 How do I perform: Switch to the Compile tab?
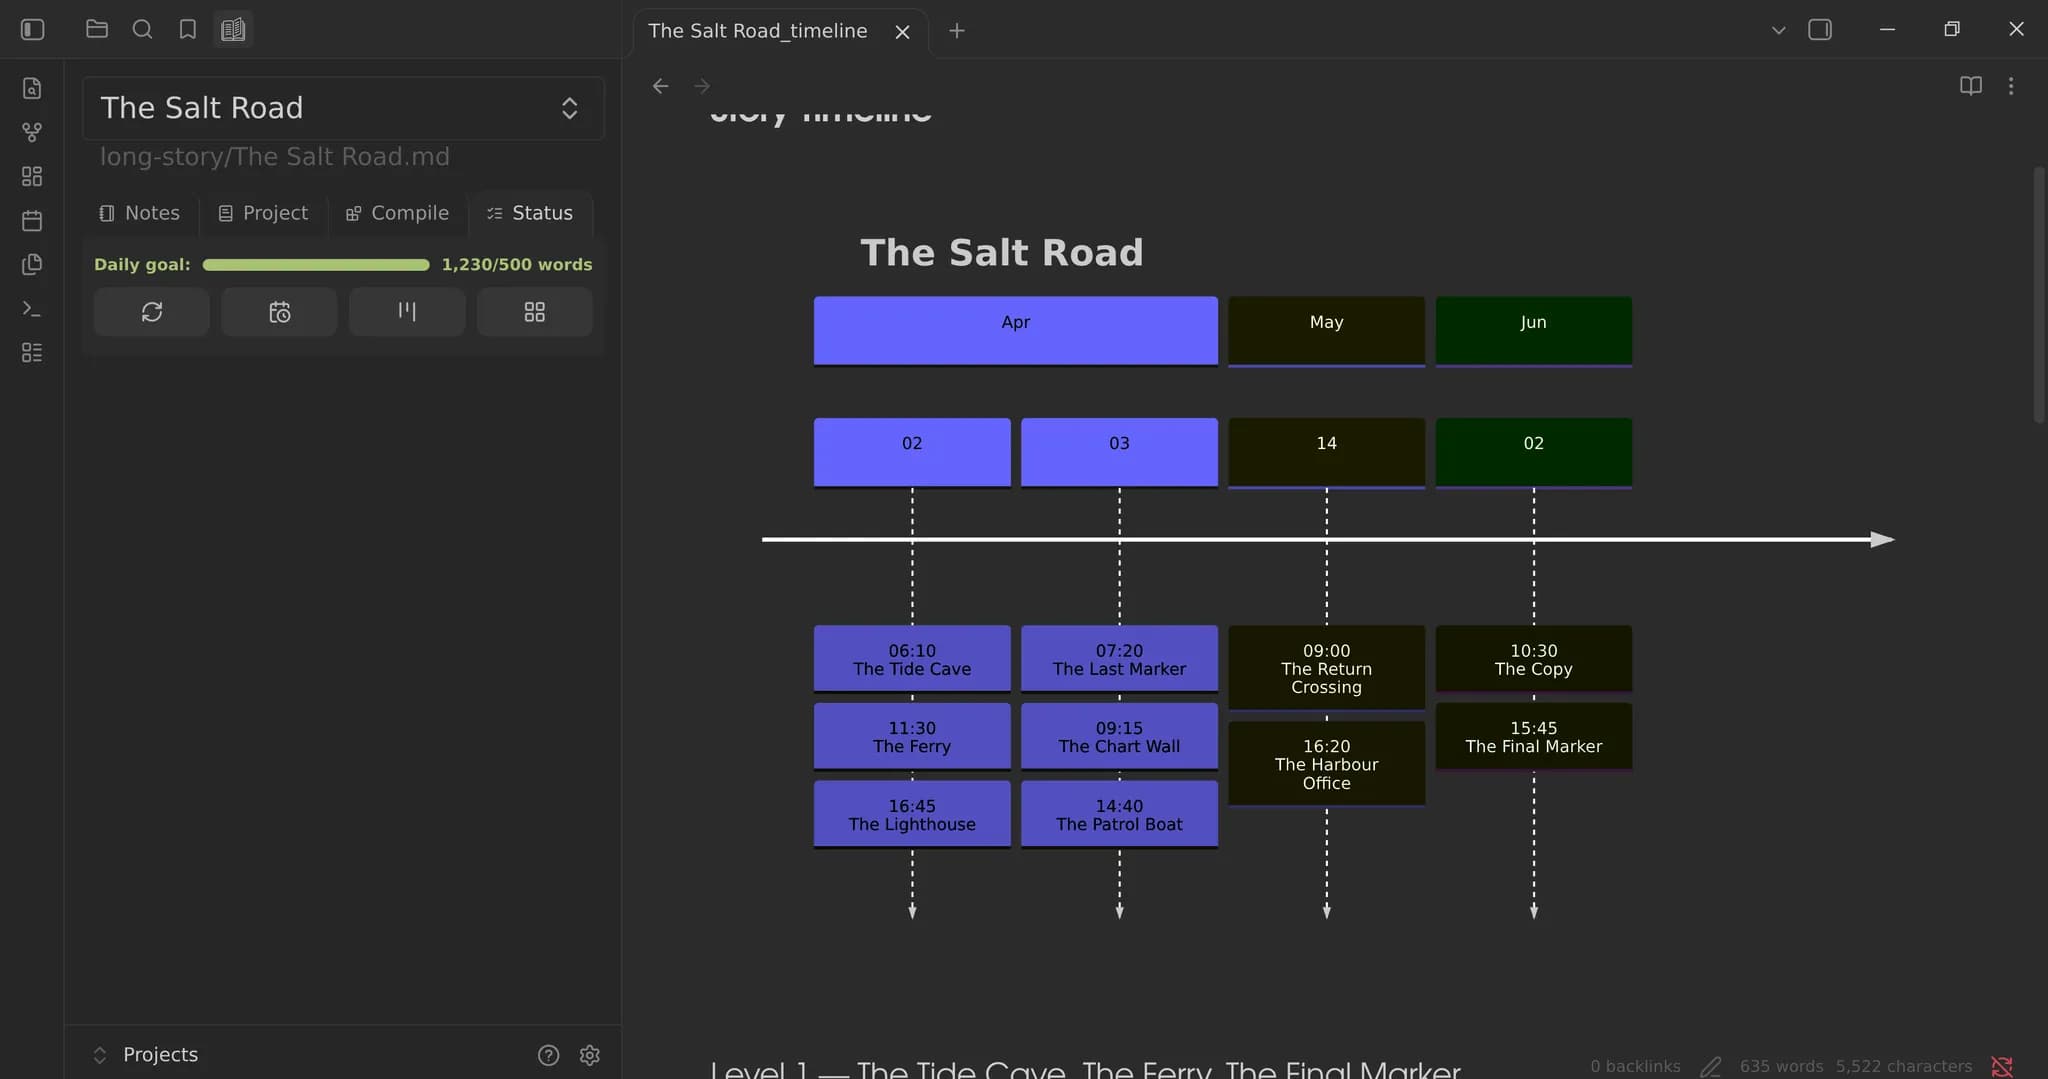tap(398, 213)
